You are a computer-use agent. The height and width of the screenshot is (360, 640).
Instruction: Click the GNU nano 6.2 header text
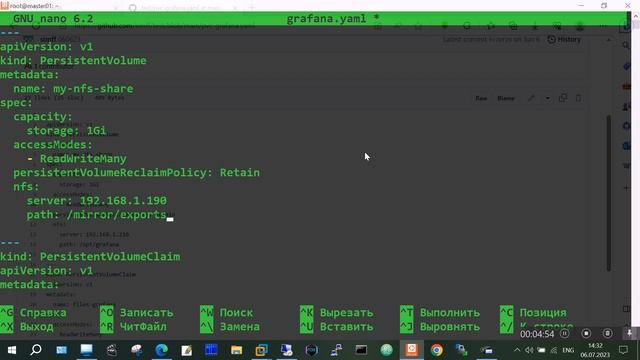tap(53, 19)
